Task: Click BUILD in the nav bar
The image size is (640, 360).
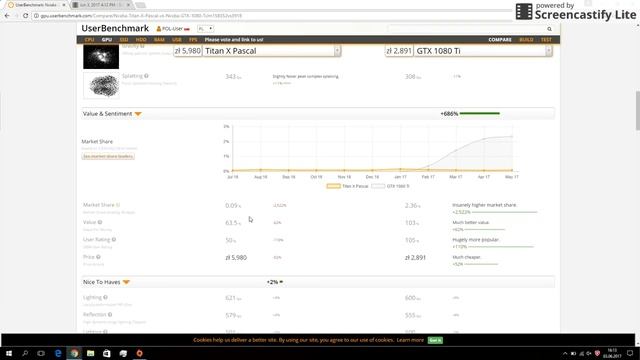Action: tap(526, 40)
